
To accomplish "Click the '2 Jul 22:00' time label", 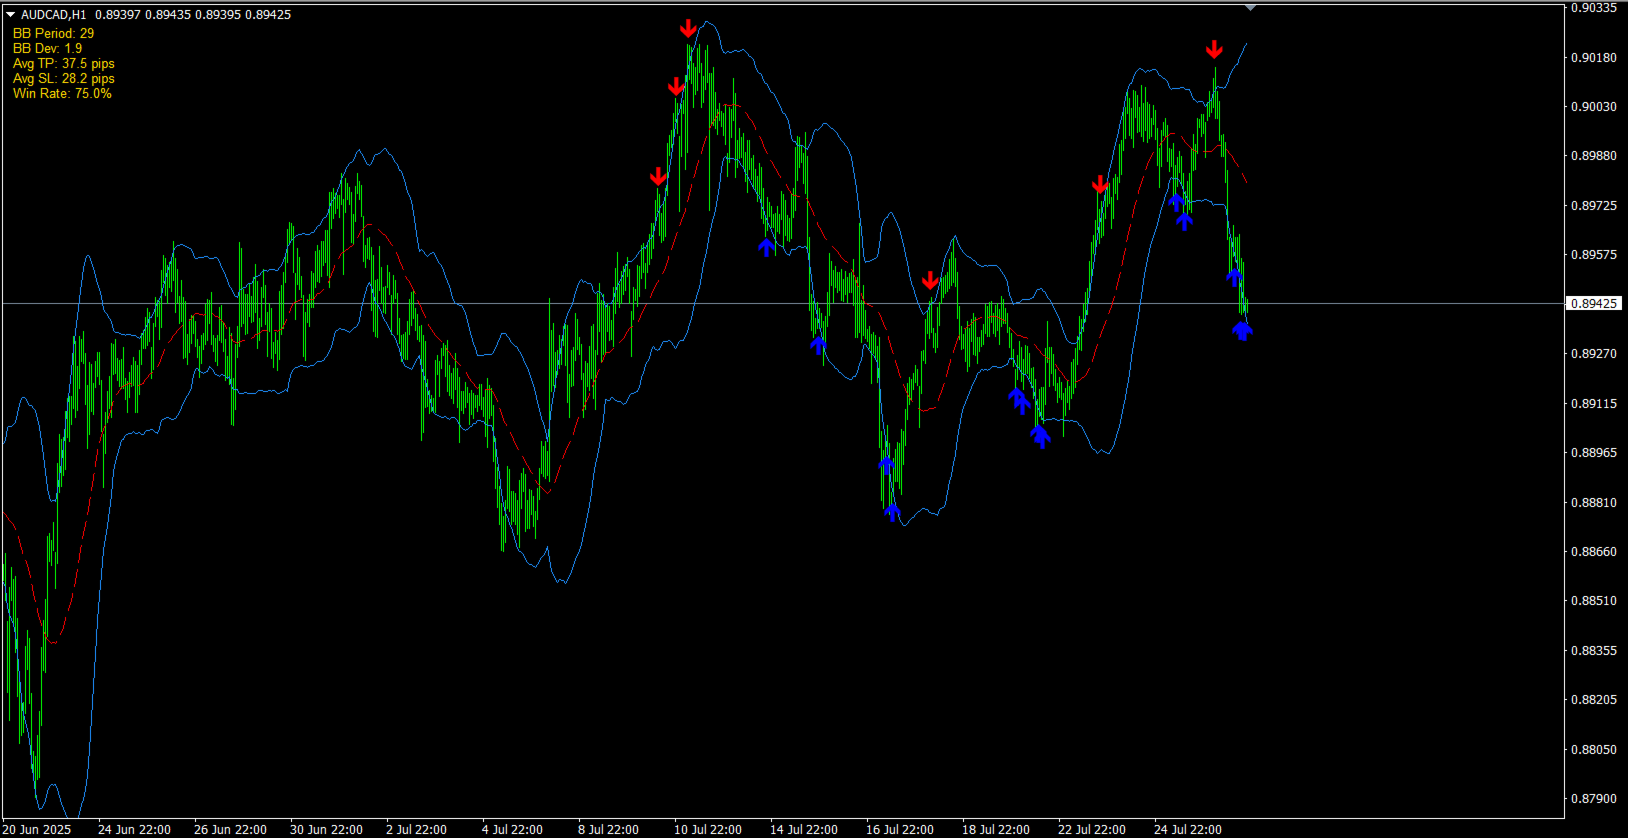I will click(416, 829).
